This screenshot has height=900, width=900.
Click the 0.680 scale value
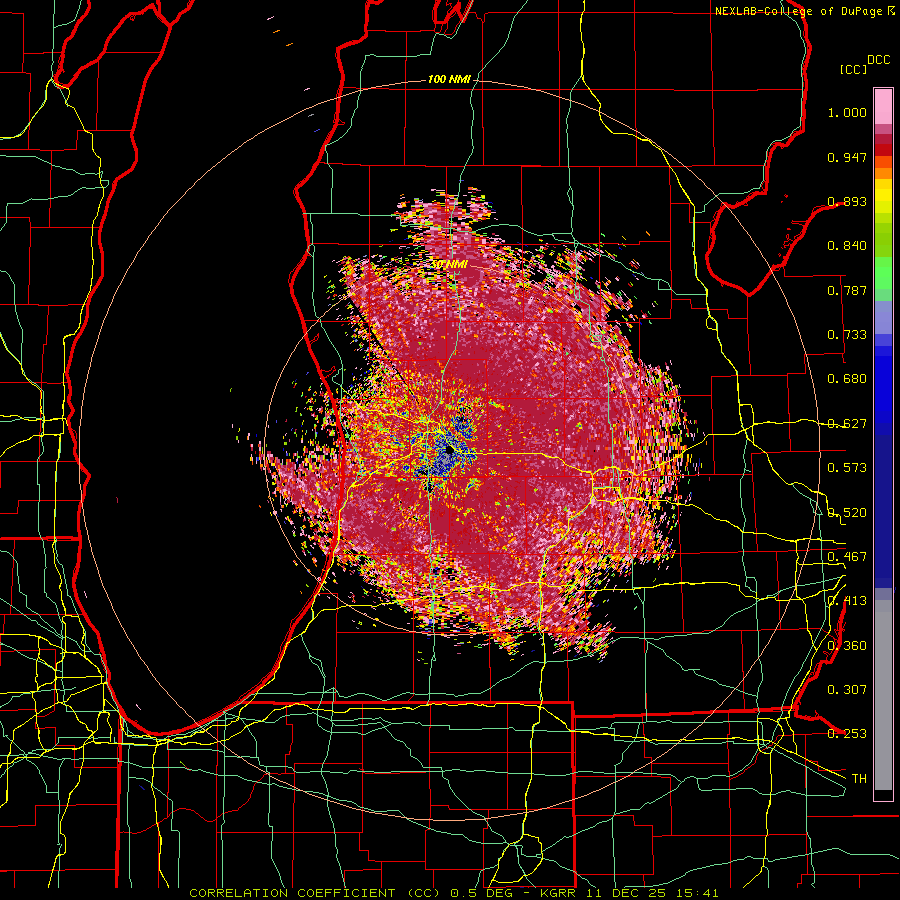click(847, 379)
